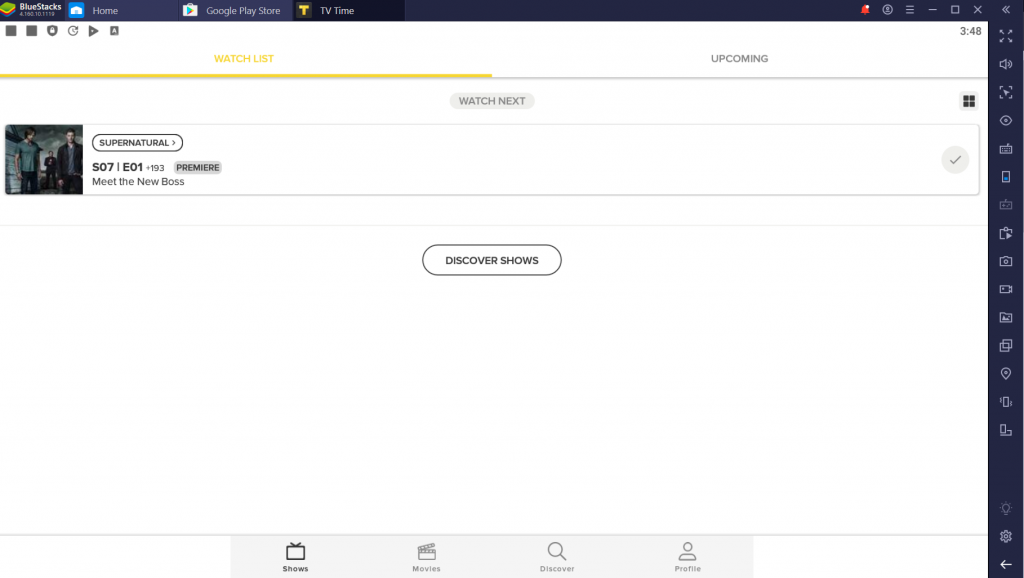Switch to grid view layout
This screenshot has height=578, width=1024.
click(x=969, y=101)
